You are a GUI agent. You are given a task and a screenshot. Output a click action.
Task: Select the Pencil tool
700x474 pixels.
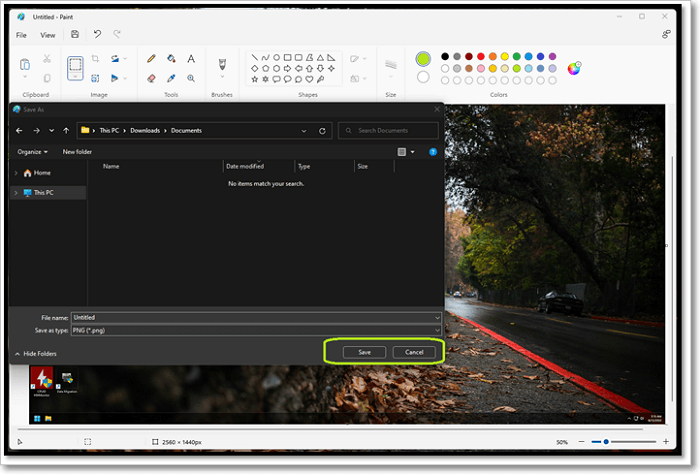[x=151, y=59]
